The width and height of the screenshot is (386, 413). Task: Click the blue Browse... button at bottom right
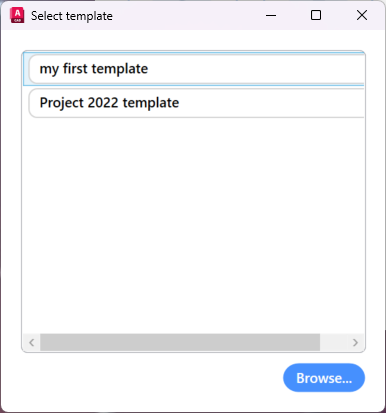324,378
